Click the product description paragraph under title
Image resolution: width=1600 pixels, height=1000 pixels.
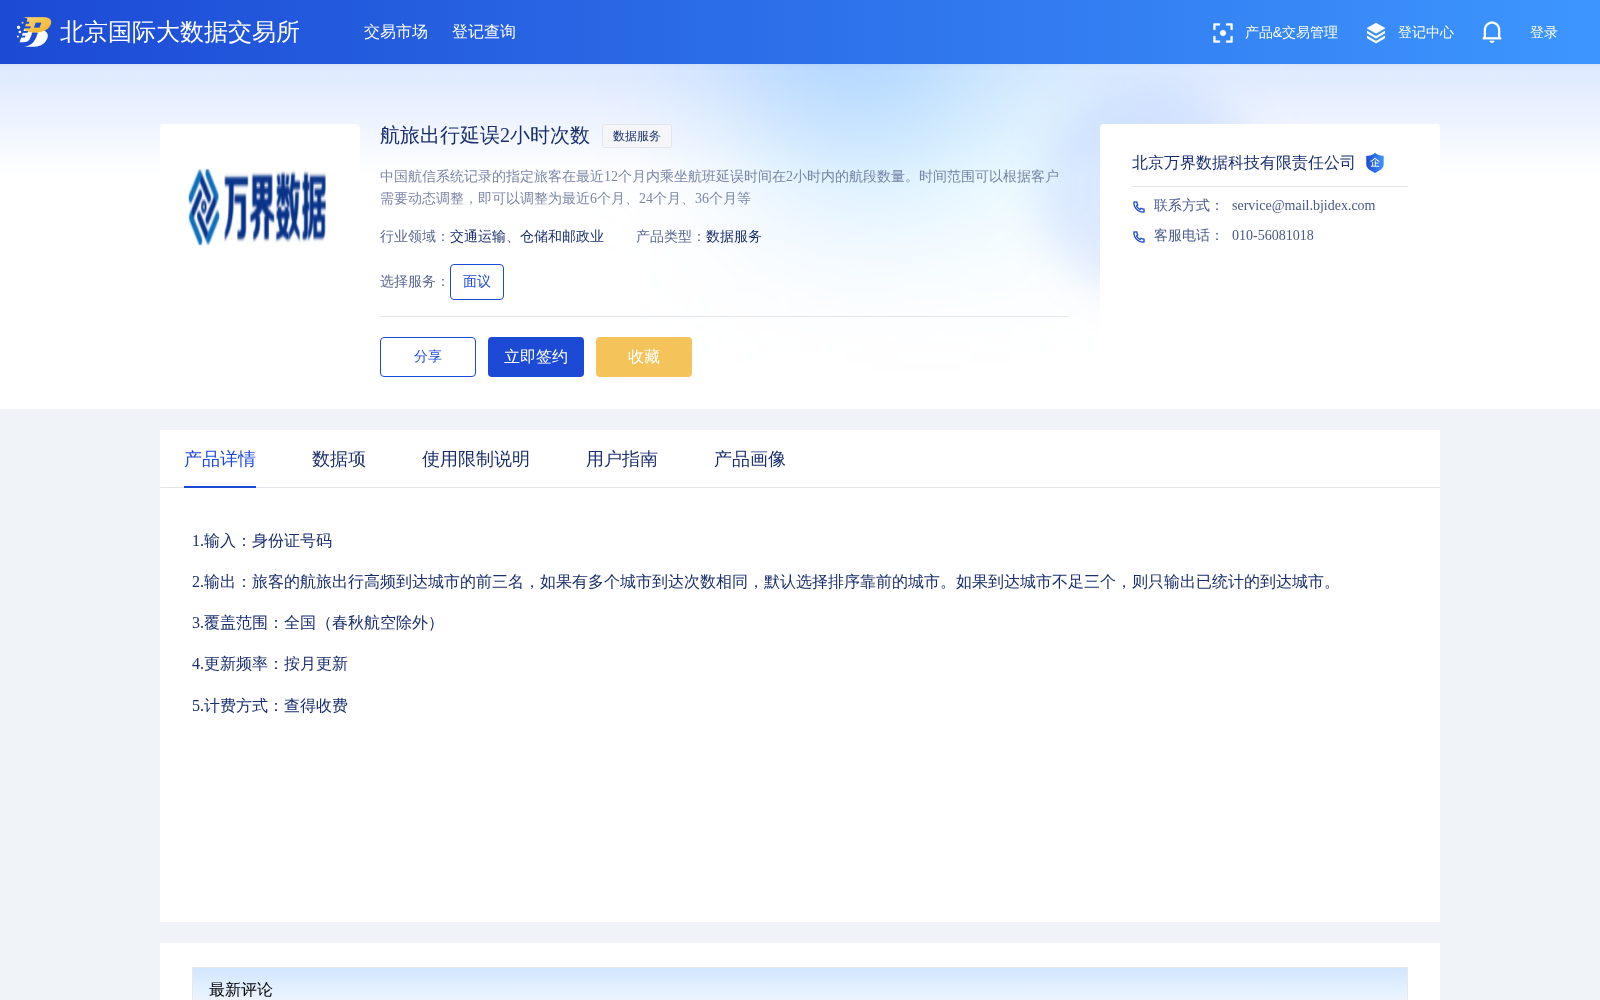pyautogui.click(x=720, y=187)
